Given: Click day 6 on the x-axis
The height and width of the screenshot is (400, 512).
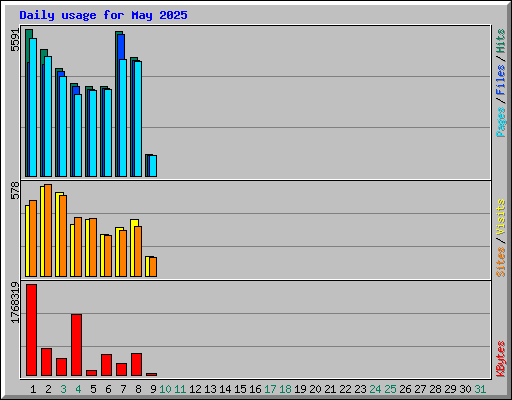Looking at the screenshot, I should point(108,389).
